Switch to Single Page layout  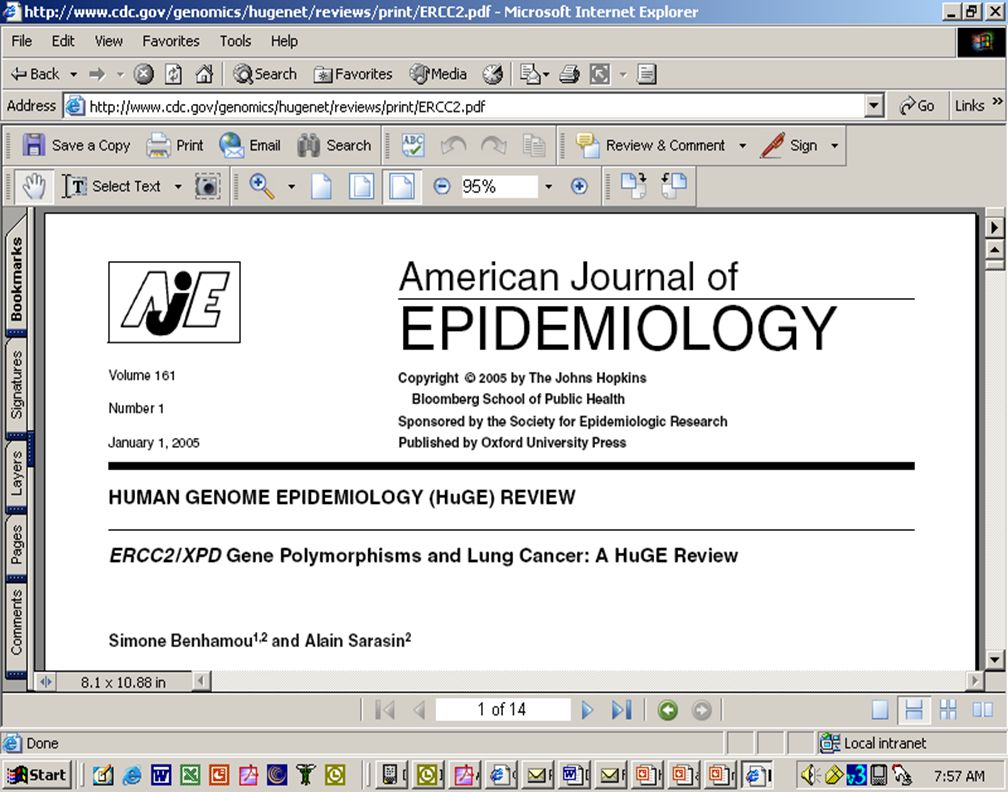(880, 710)
